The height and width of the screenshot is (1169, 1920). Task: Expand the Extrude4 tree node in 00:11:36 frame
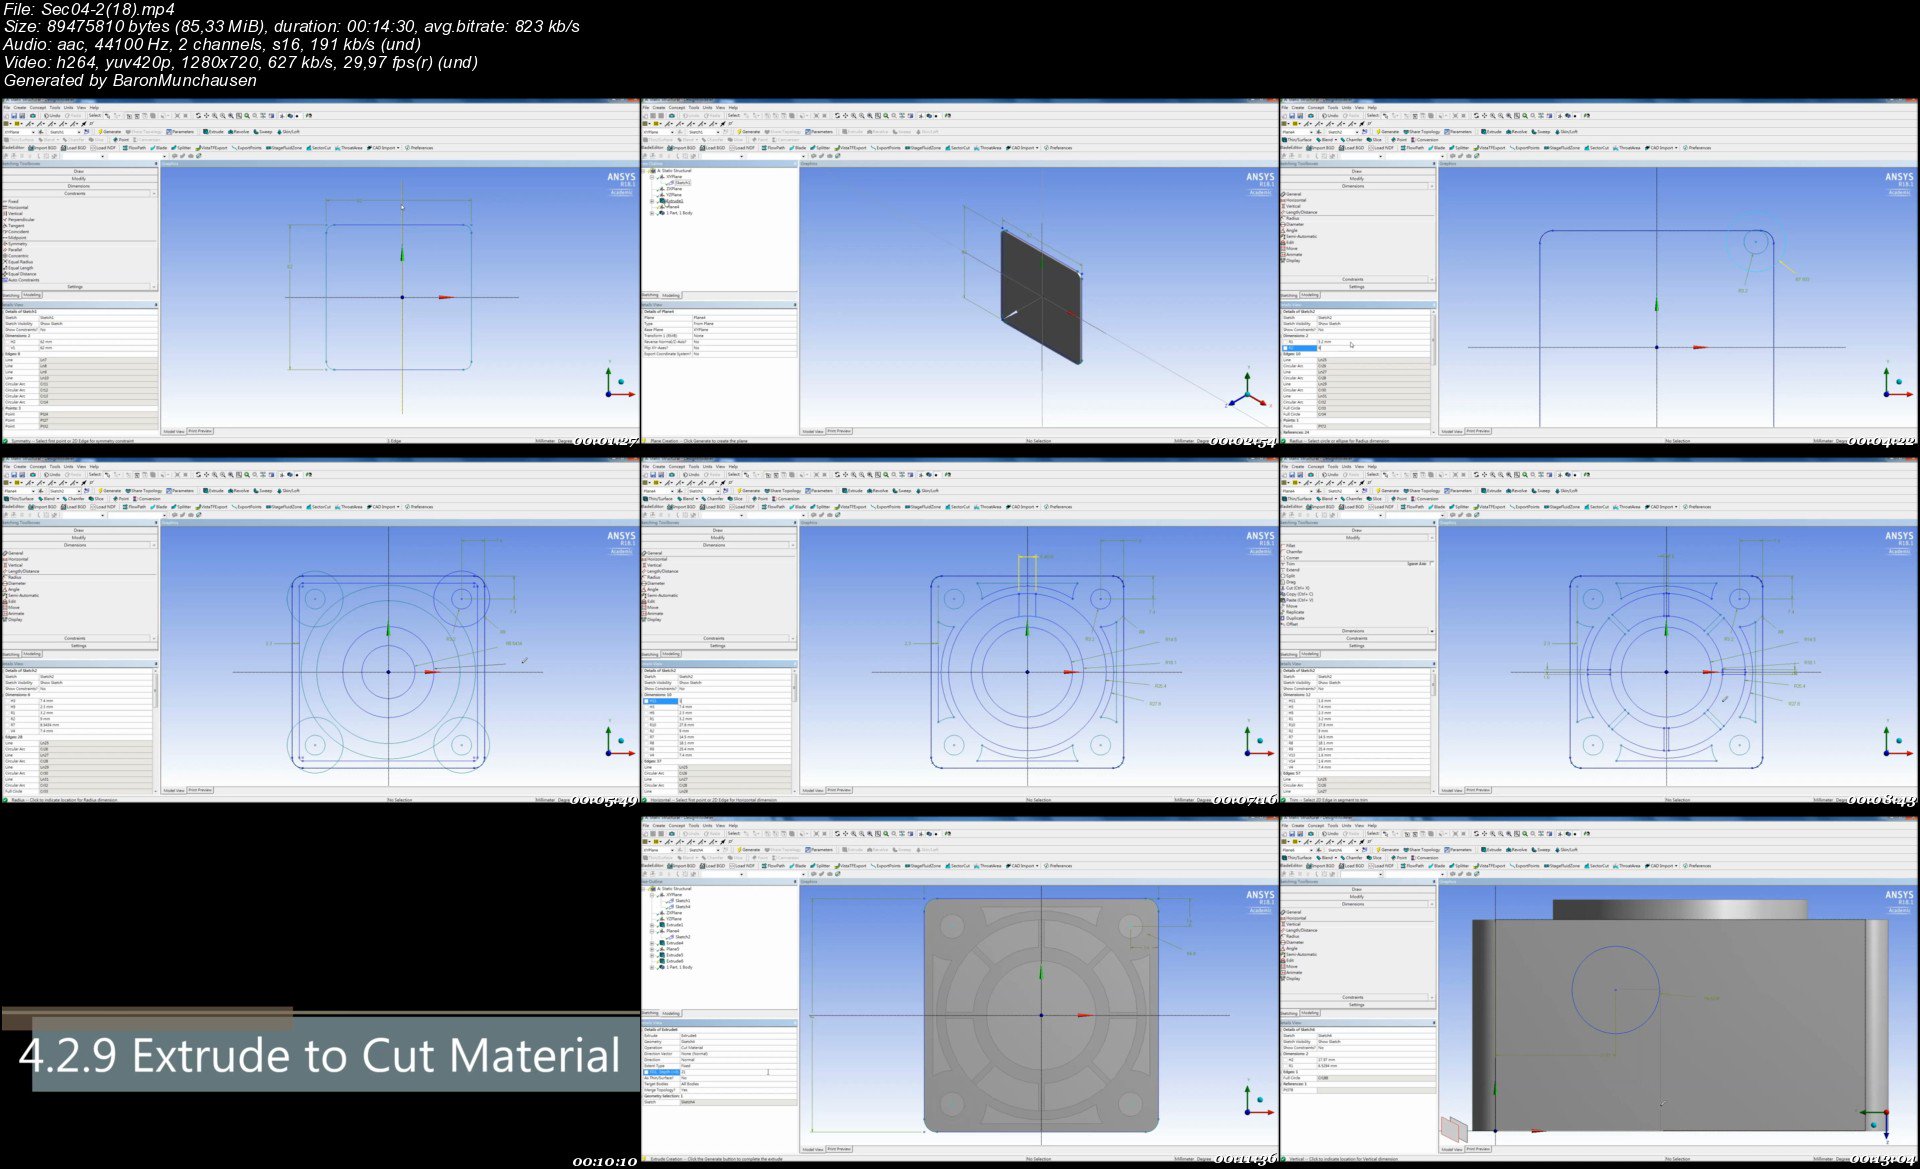click(652, 942)
